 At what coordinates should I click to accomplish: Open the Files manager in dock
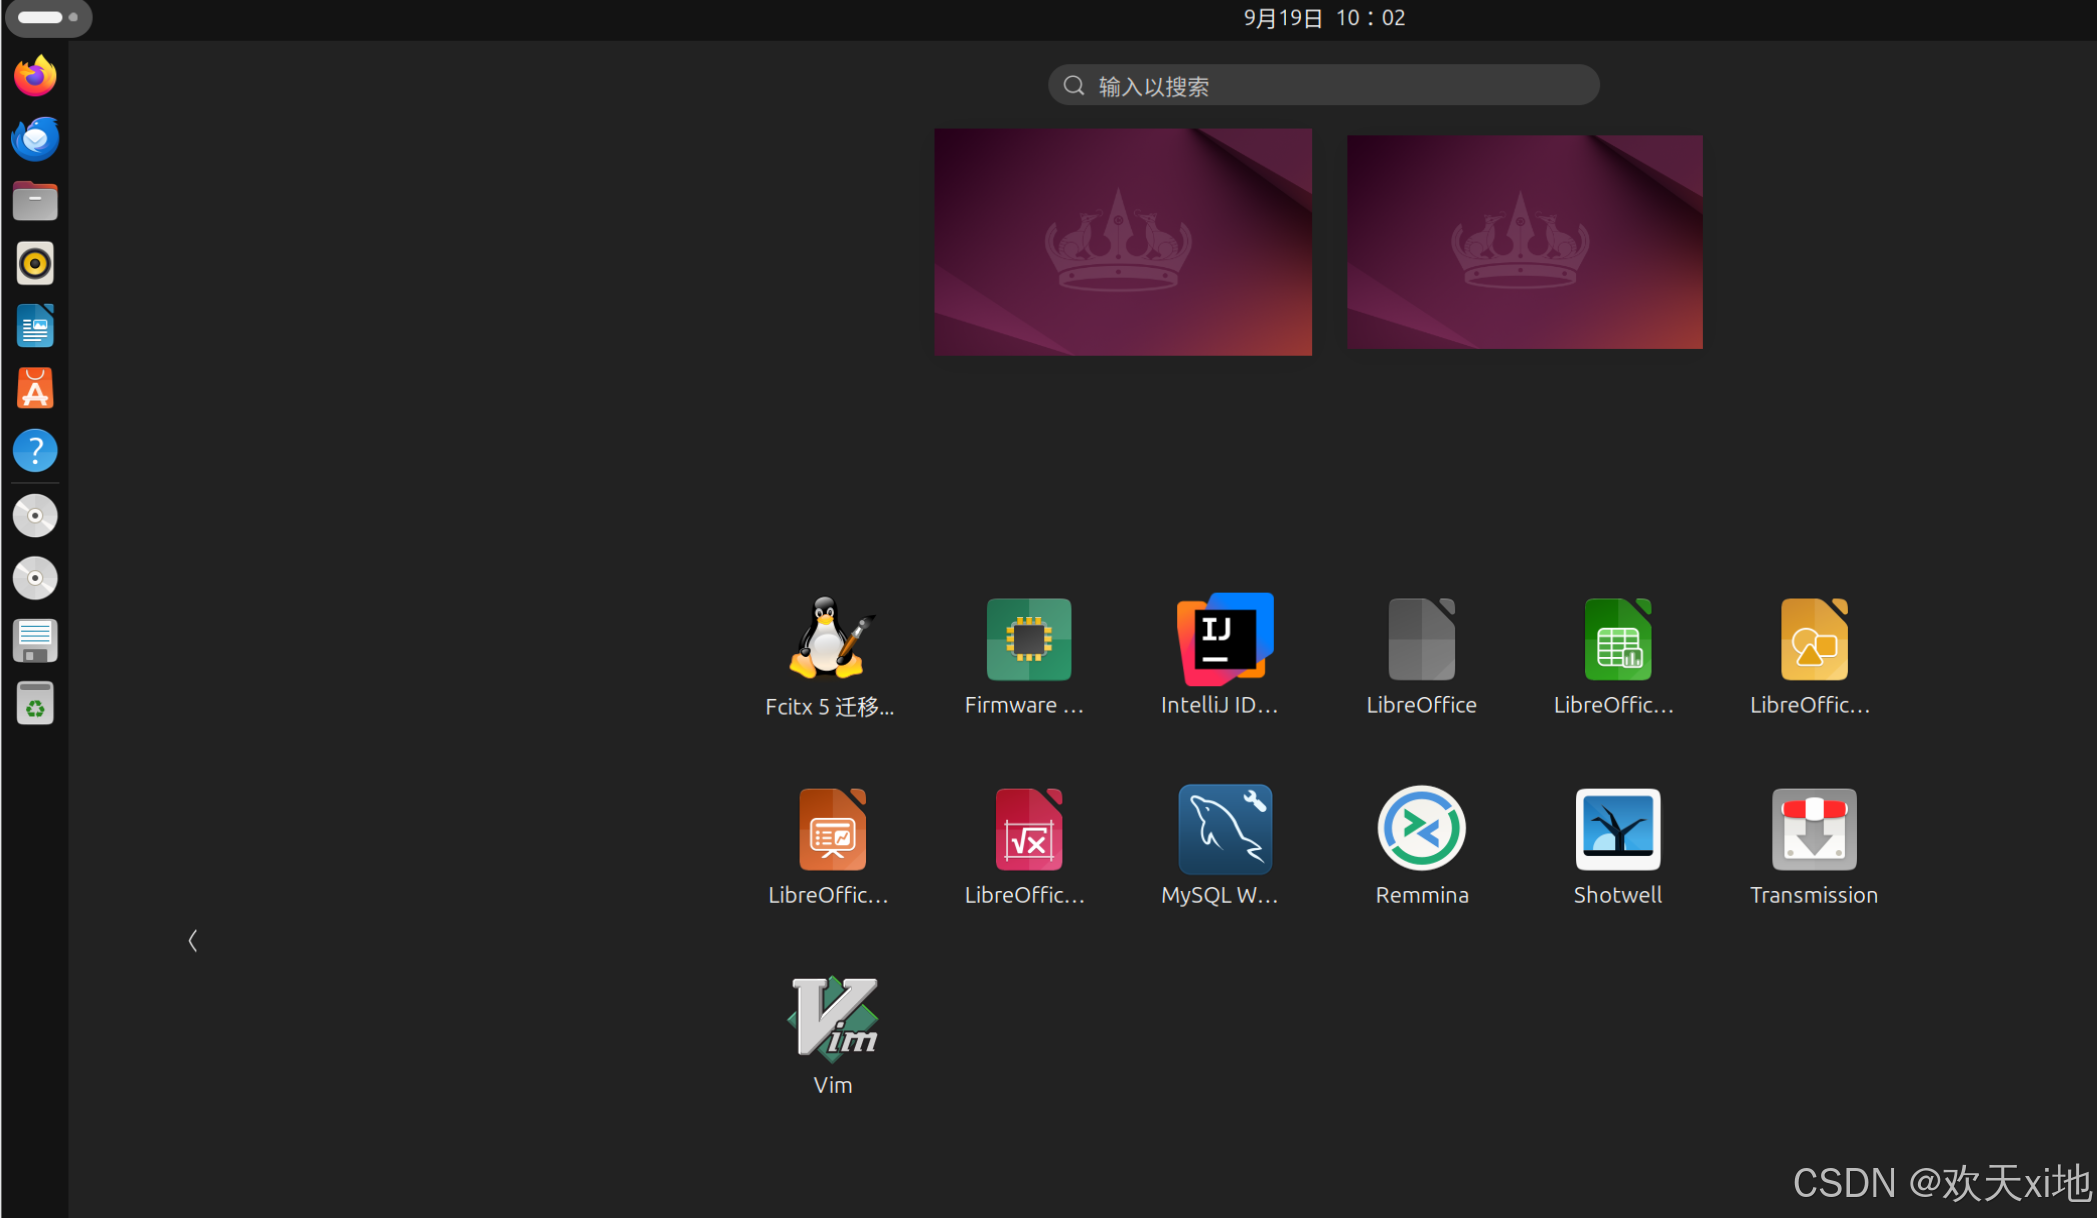click(35, 201)
